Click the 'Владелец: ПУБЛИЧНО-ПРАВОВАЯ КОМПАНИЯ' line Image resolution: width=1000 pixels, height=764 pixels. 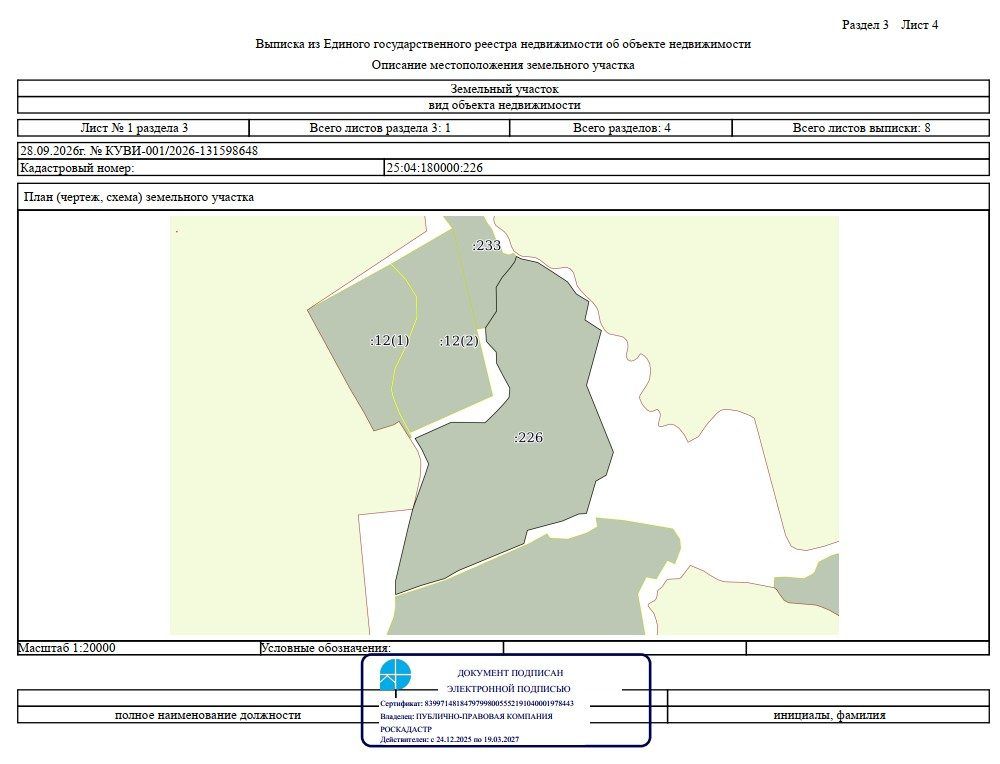click(466, 716)
